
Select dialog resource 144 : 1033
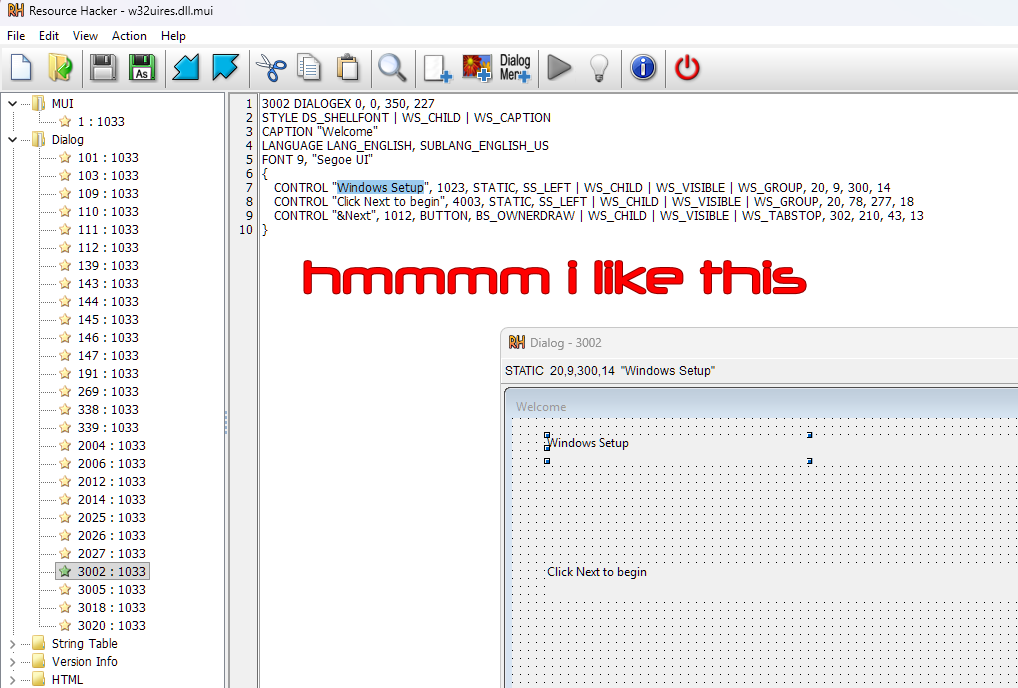pos(108,302)
